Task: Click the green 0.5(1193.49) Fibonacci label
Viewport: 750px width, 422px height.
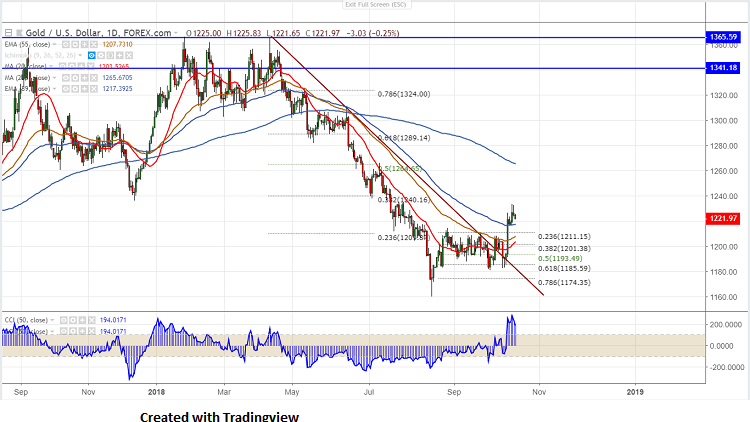Action: tap(560, 259)
